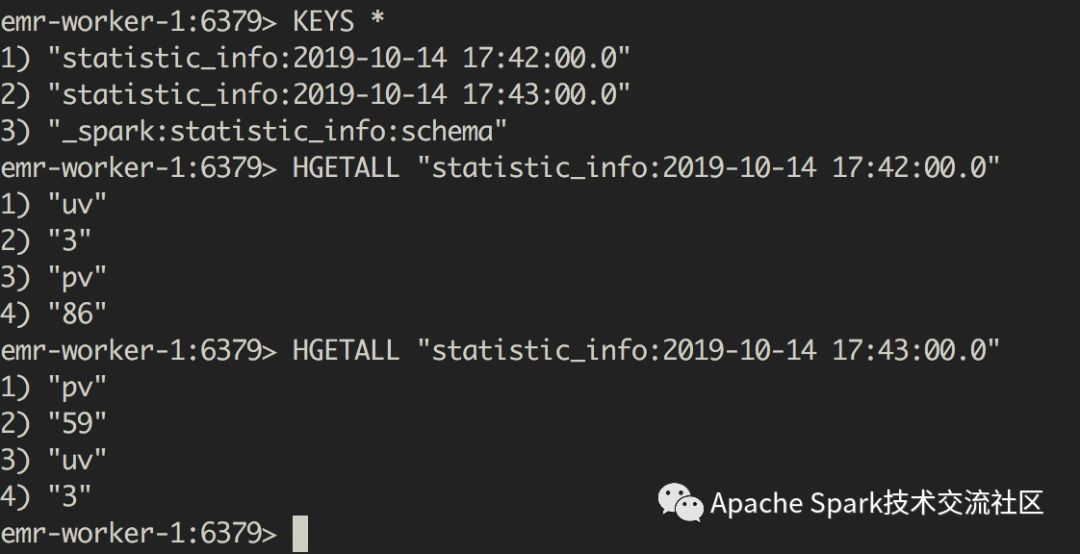Click the blinking cursor block at prompt
The height and width of the screenshot is (554, 1080).
(300, 534)
